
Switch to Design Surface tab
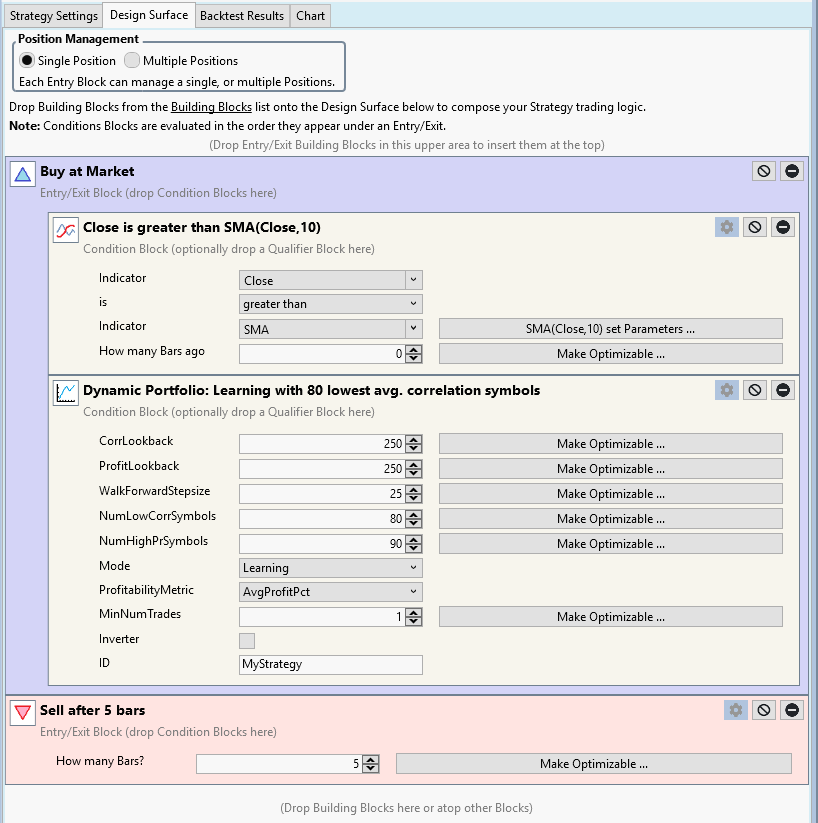click(x=149, y=15)
